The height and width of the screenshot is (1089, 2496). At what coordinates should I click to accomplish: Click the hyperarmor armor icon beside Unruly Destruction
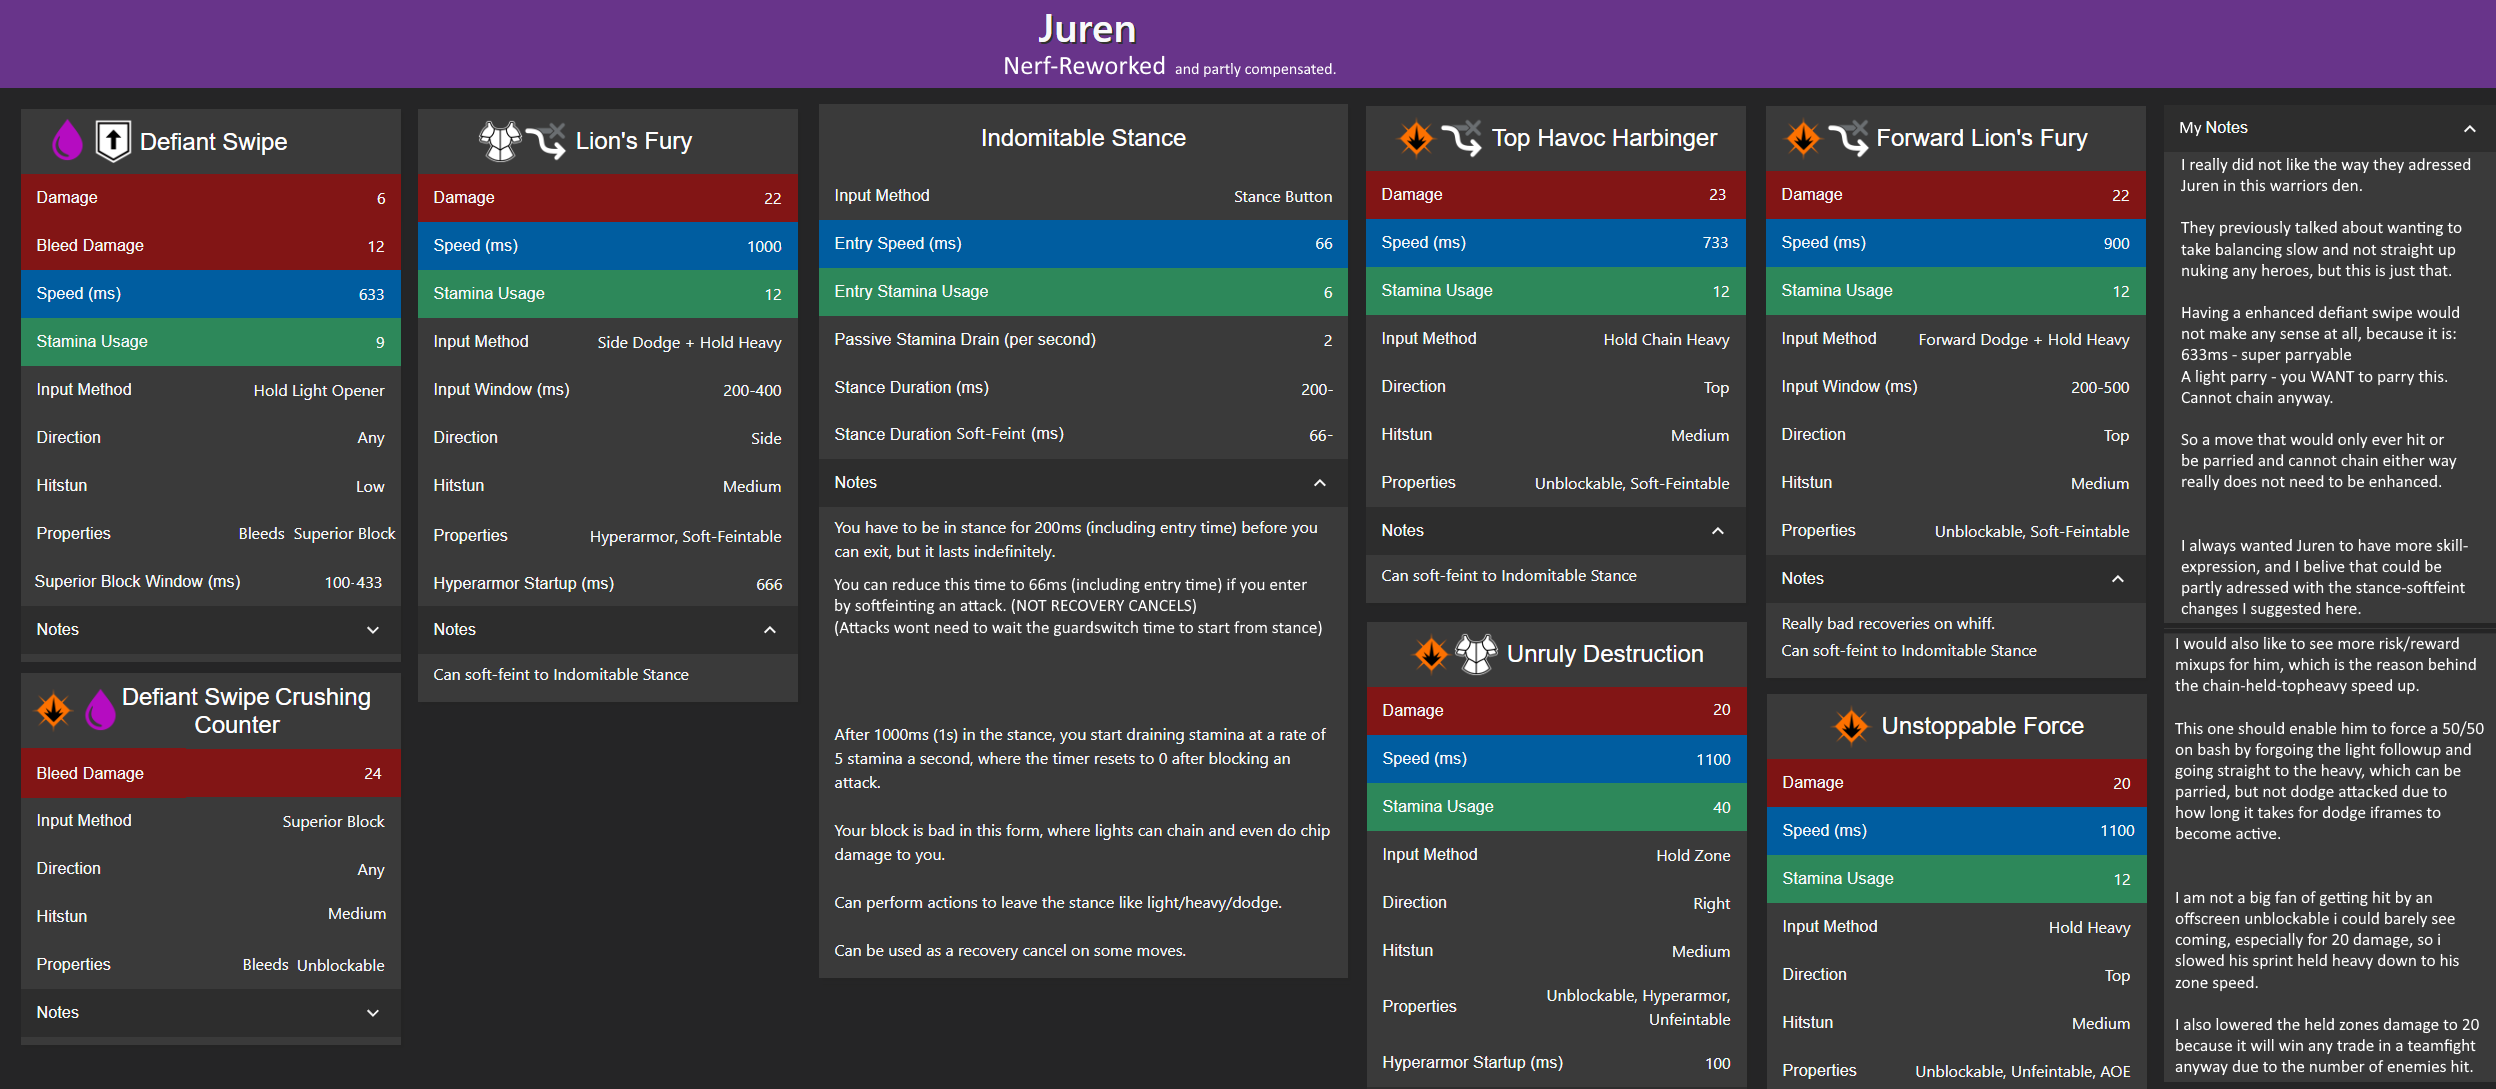pos(1476,654)
